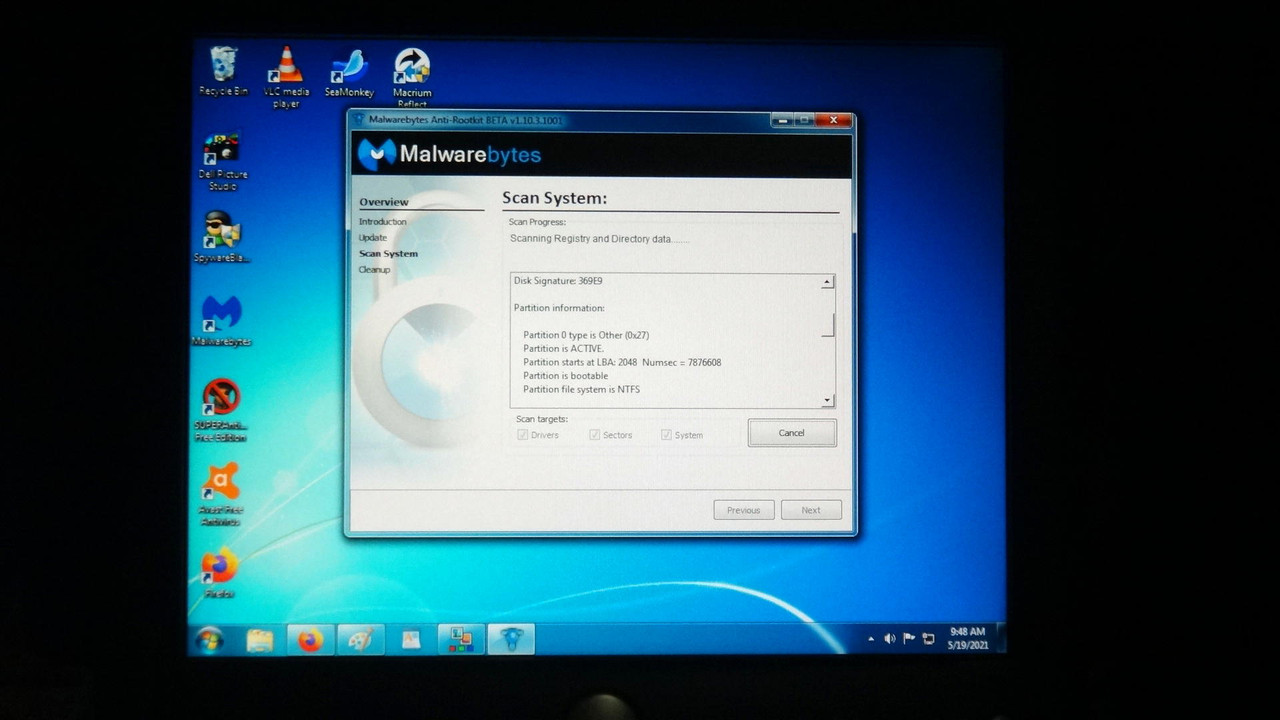Viewport: 1280px width, 720px height.
Task: Cancel the running scan
Action: click(792, 433)
